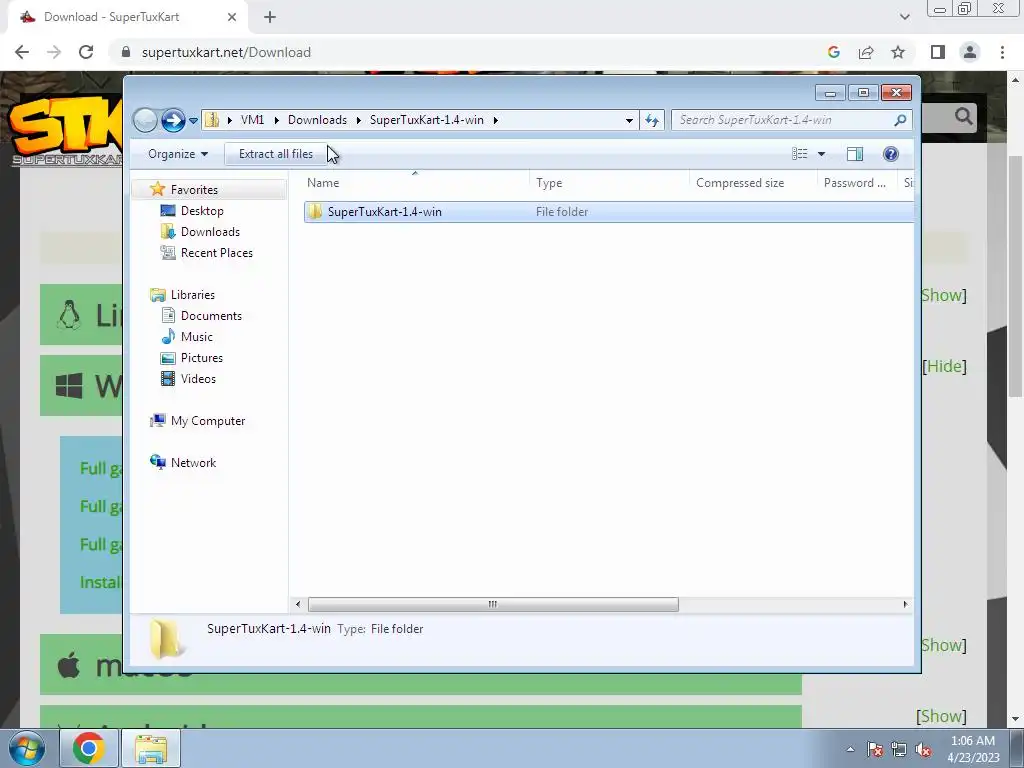Image resolution: width=1024 pixels, height=768 pixels.
Task: Expand arrow after VM1 breadcrumb
Action: tap(276, 120)
